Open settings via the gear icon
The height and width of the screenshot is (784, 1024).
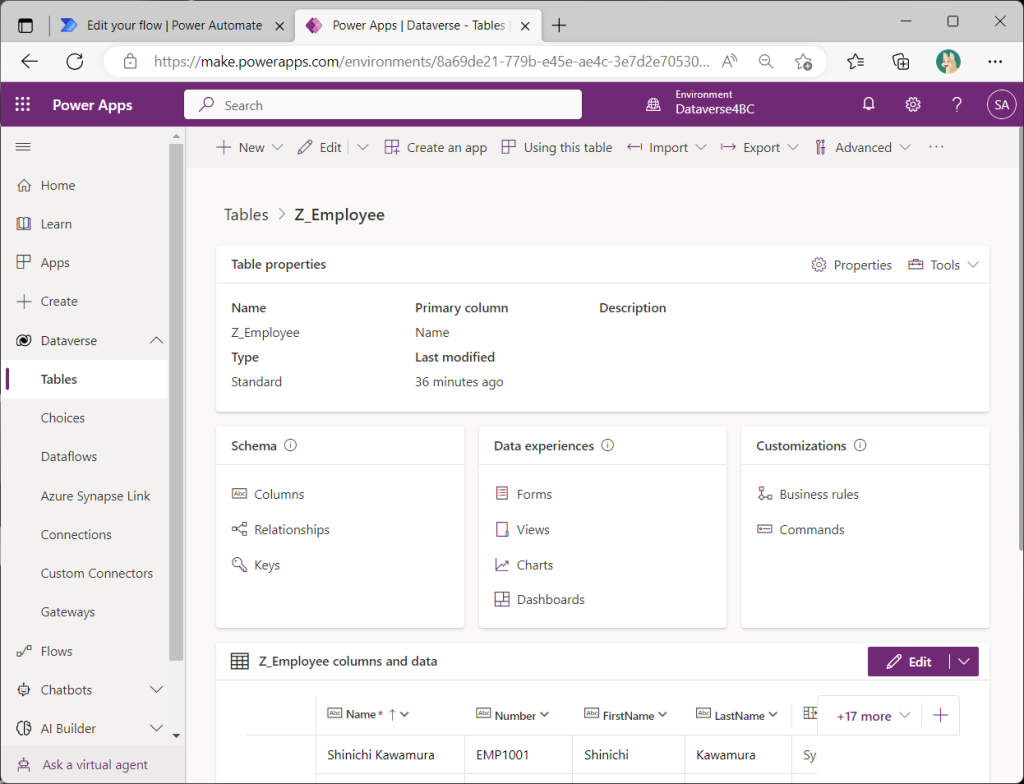(912, 105)
